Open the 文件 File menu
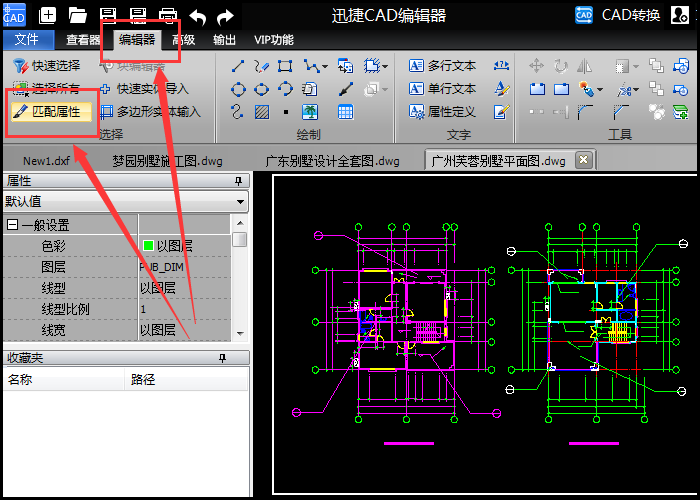 click(28, 40)
